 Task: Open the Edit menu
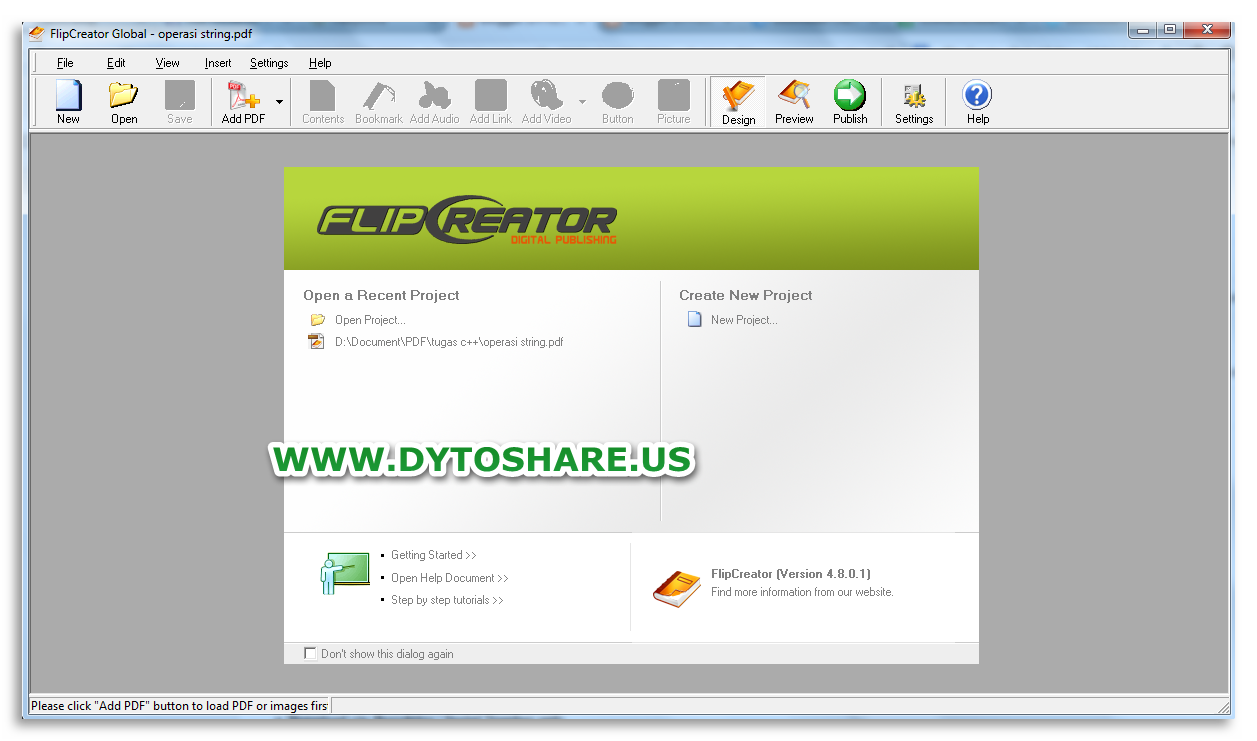pos(116,63)
